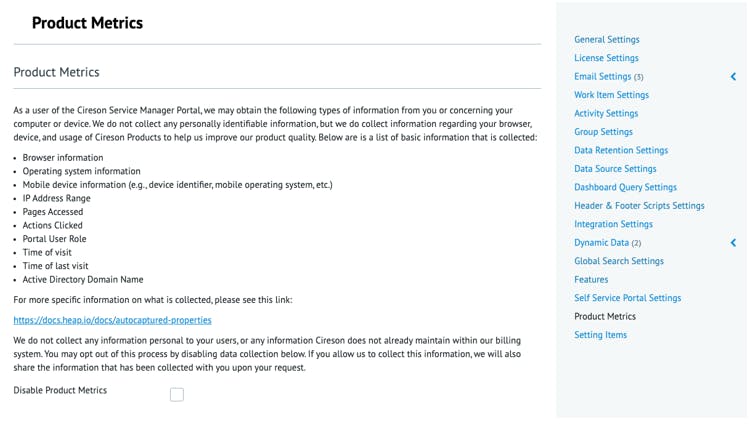
Task: Go to Dashboard Query Settings
Action: [625, 188]
